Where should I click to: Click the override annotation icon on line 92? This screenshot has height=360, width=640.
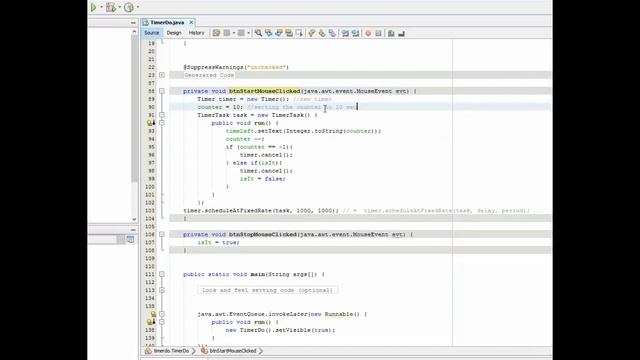(x=151, y=123)
